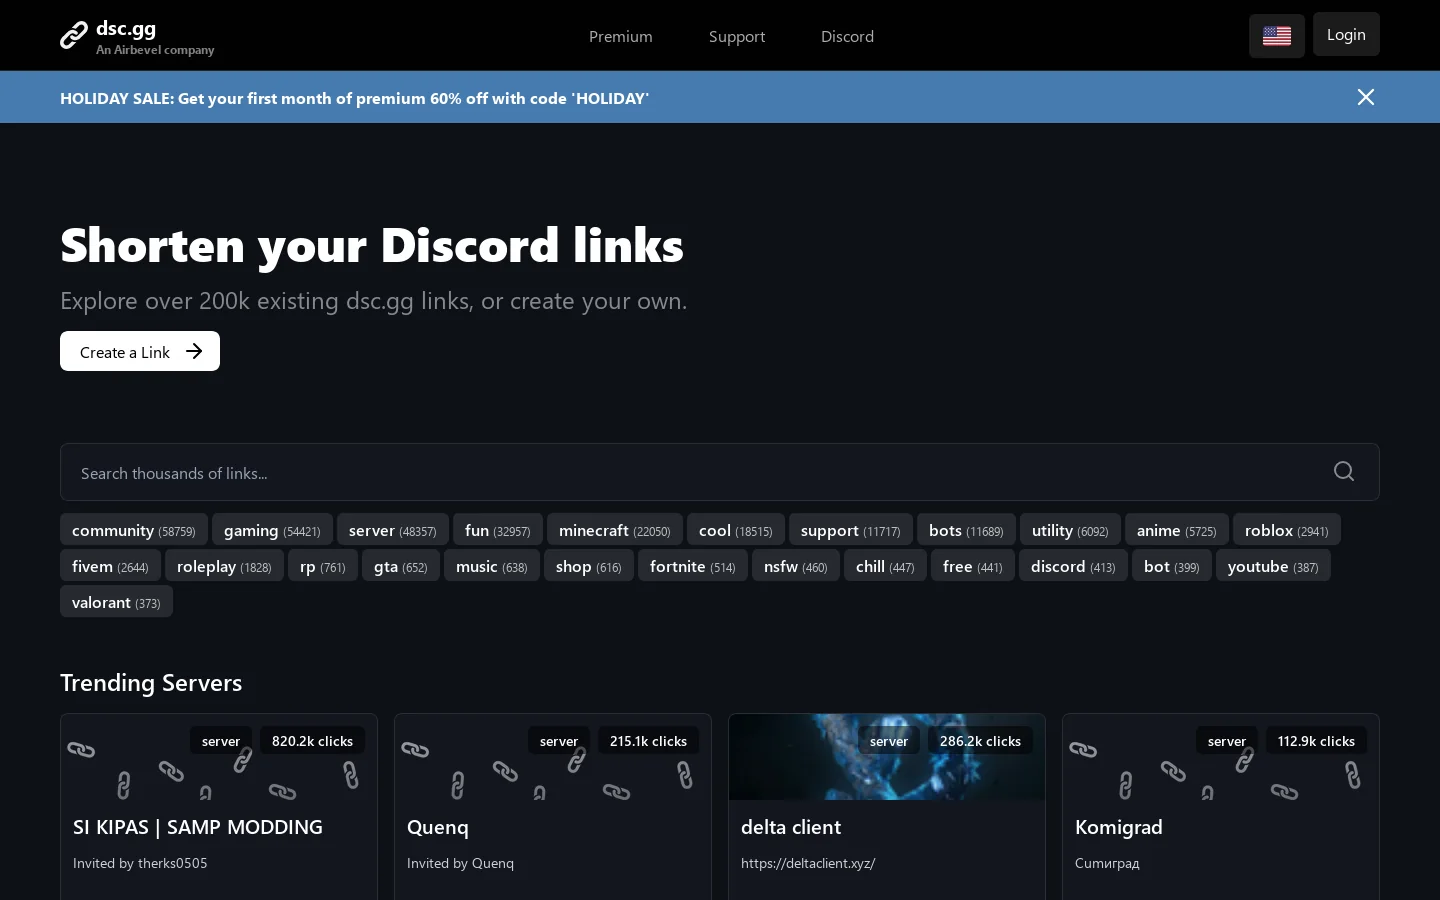Dismiss the holiday sale banner

pos(1366,97)
